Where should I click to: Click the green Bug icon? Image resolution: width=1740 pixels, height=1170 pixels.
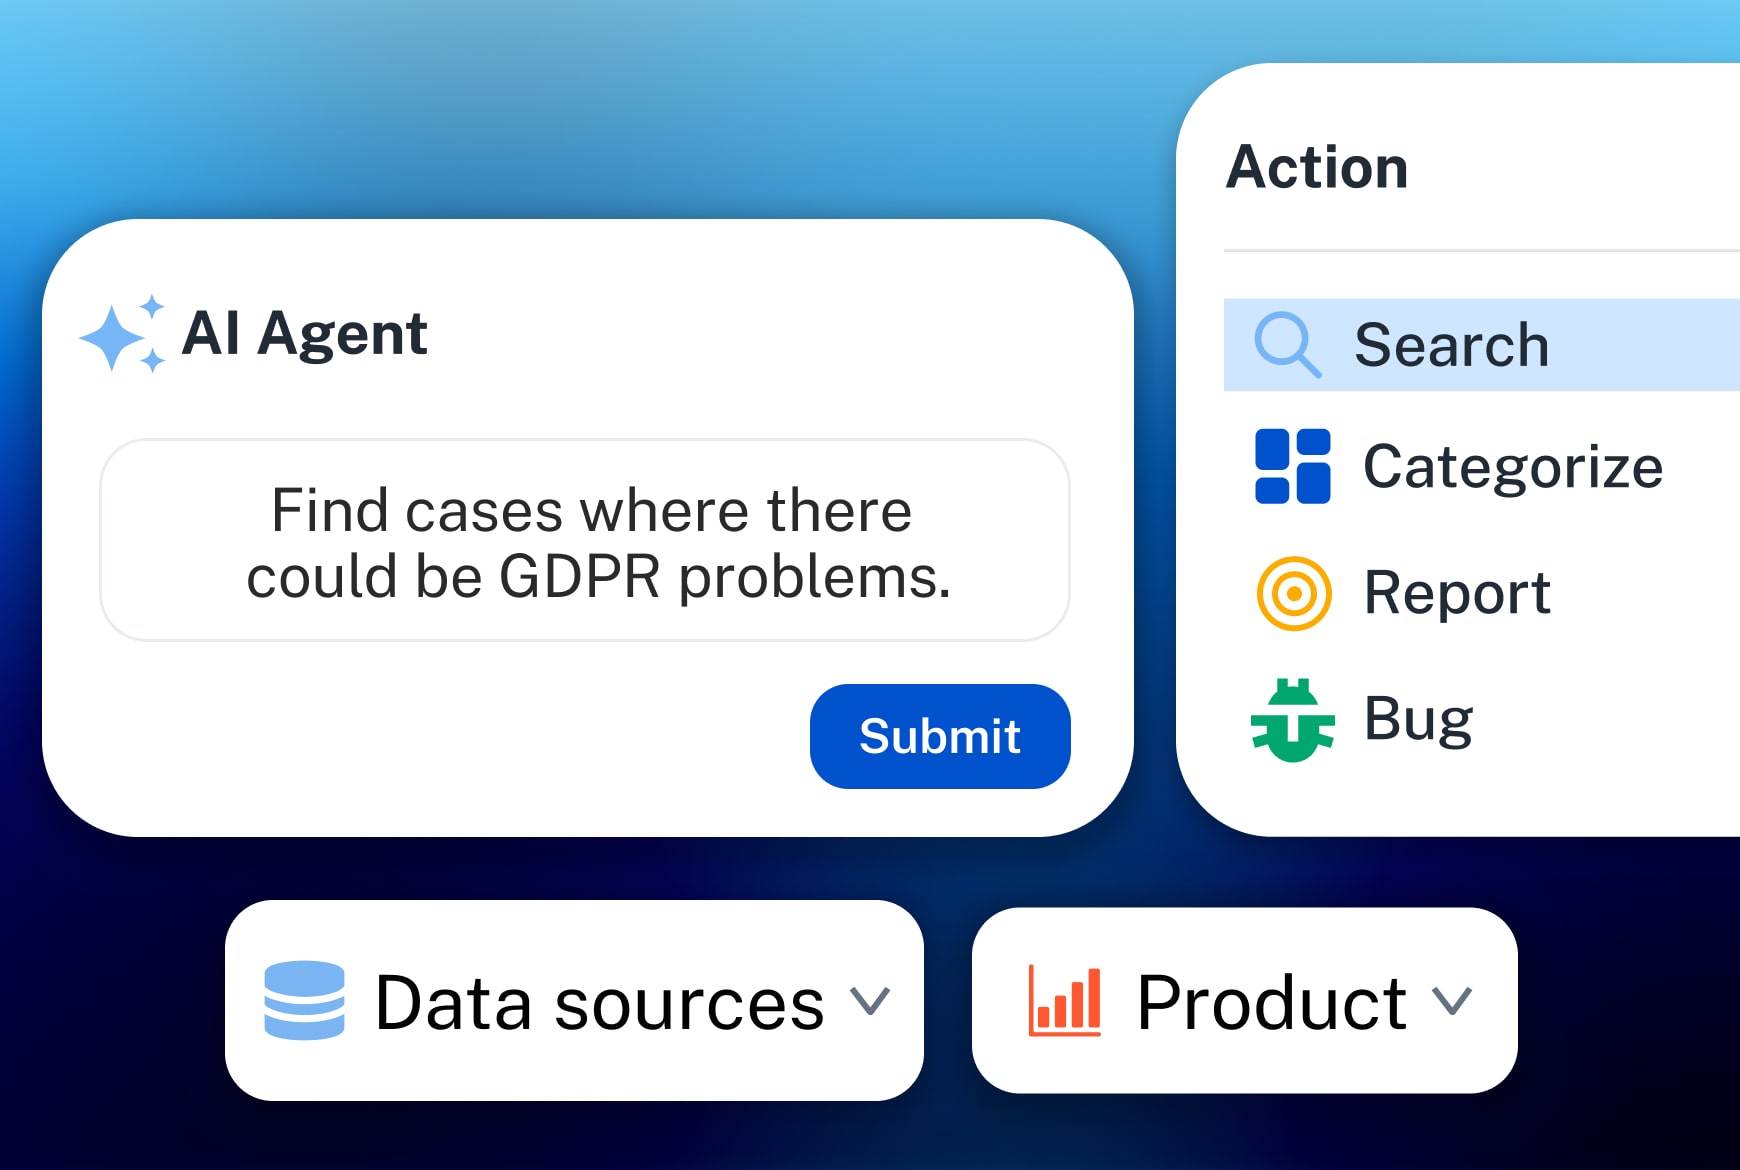1293,720
